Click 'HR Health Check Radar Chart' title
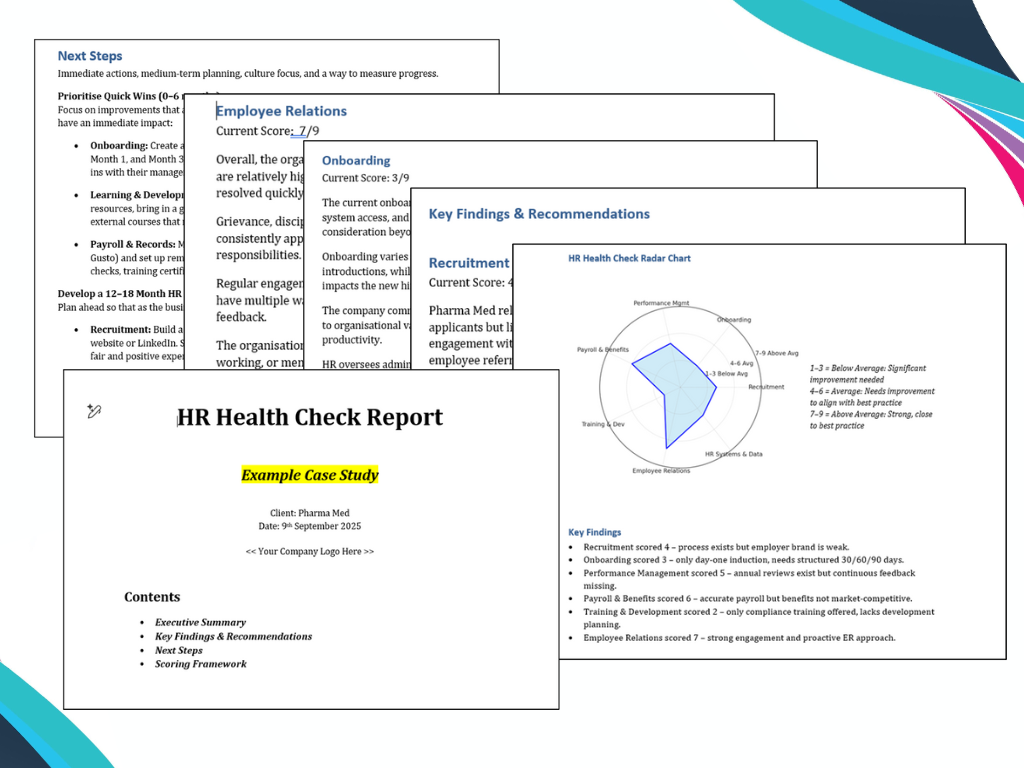The width and height of the screenshot is (1024, 768). [629, 259]
